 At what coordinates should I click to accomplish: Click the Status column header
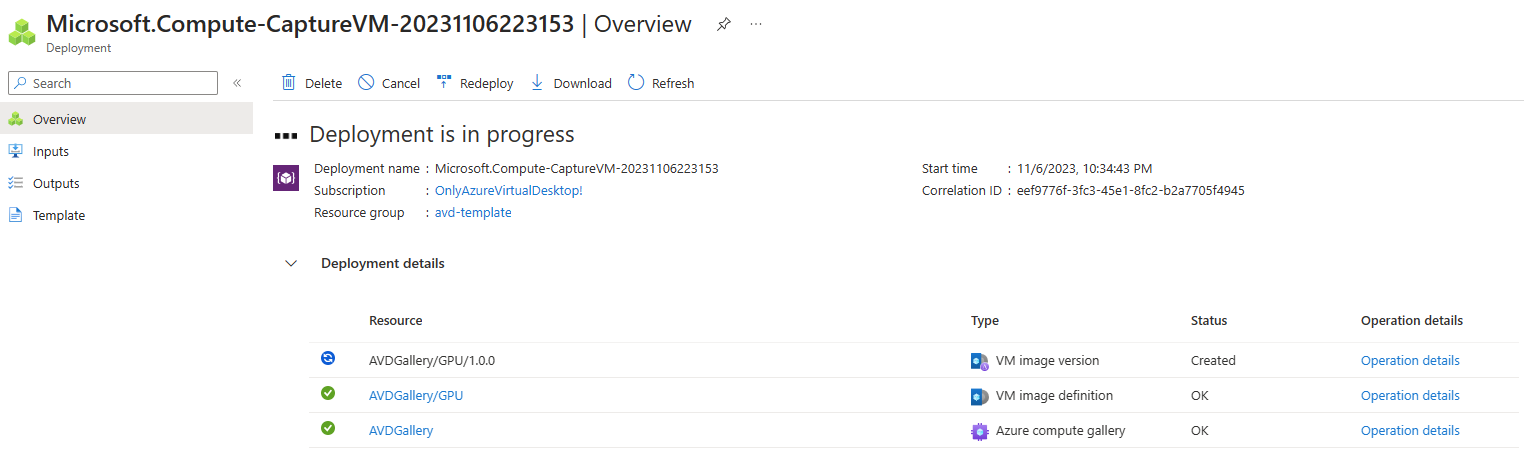click(1209, 321)
